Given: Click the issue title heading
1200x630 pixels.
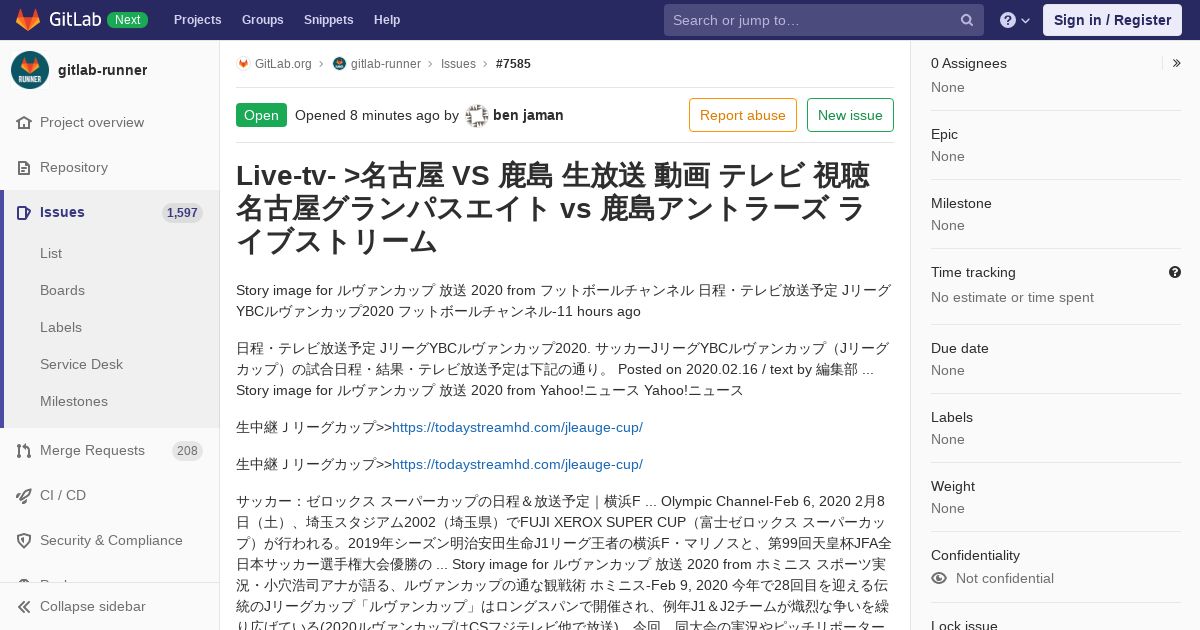Looking at the screenshot, I should (565, 208).
